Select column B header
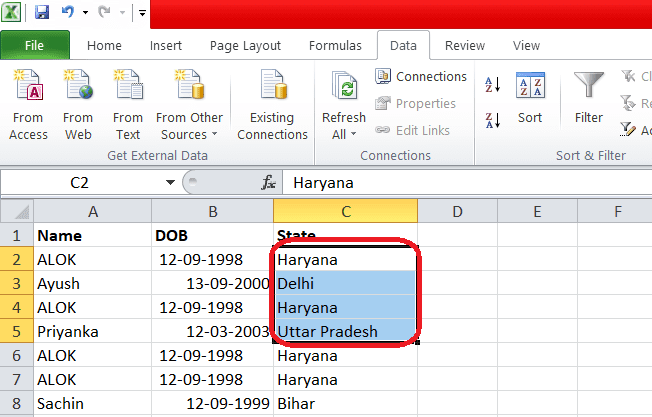652x417 pixels. coord(213,212)
